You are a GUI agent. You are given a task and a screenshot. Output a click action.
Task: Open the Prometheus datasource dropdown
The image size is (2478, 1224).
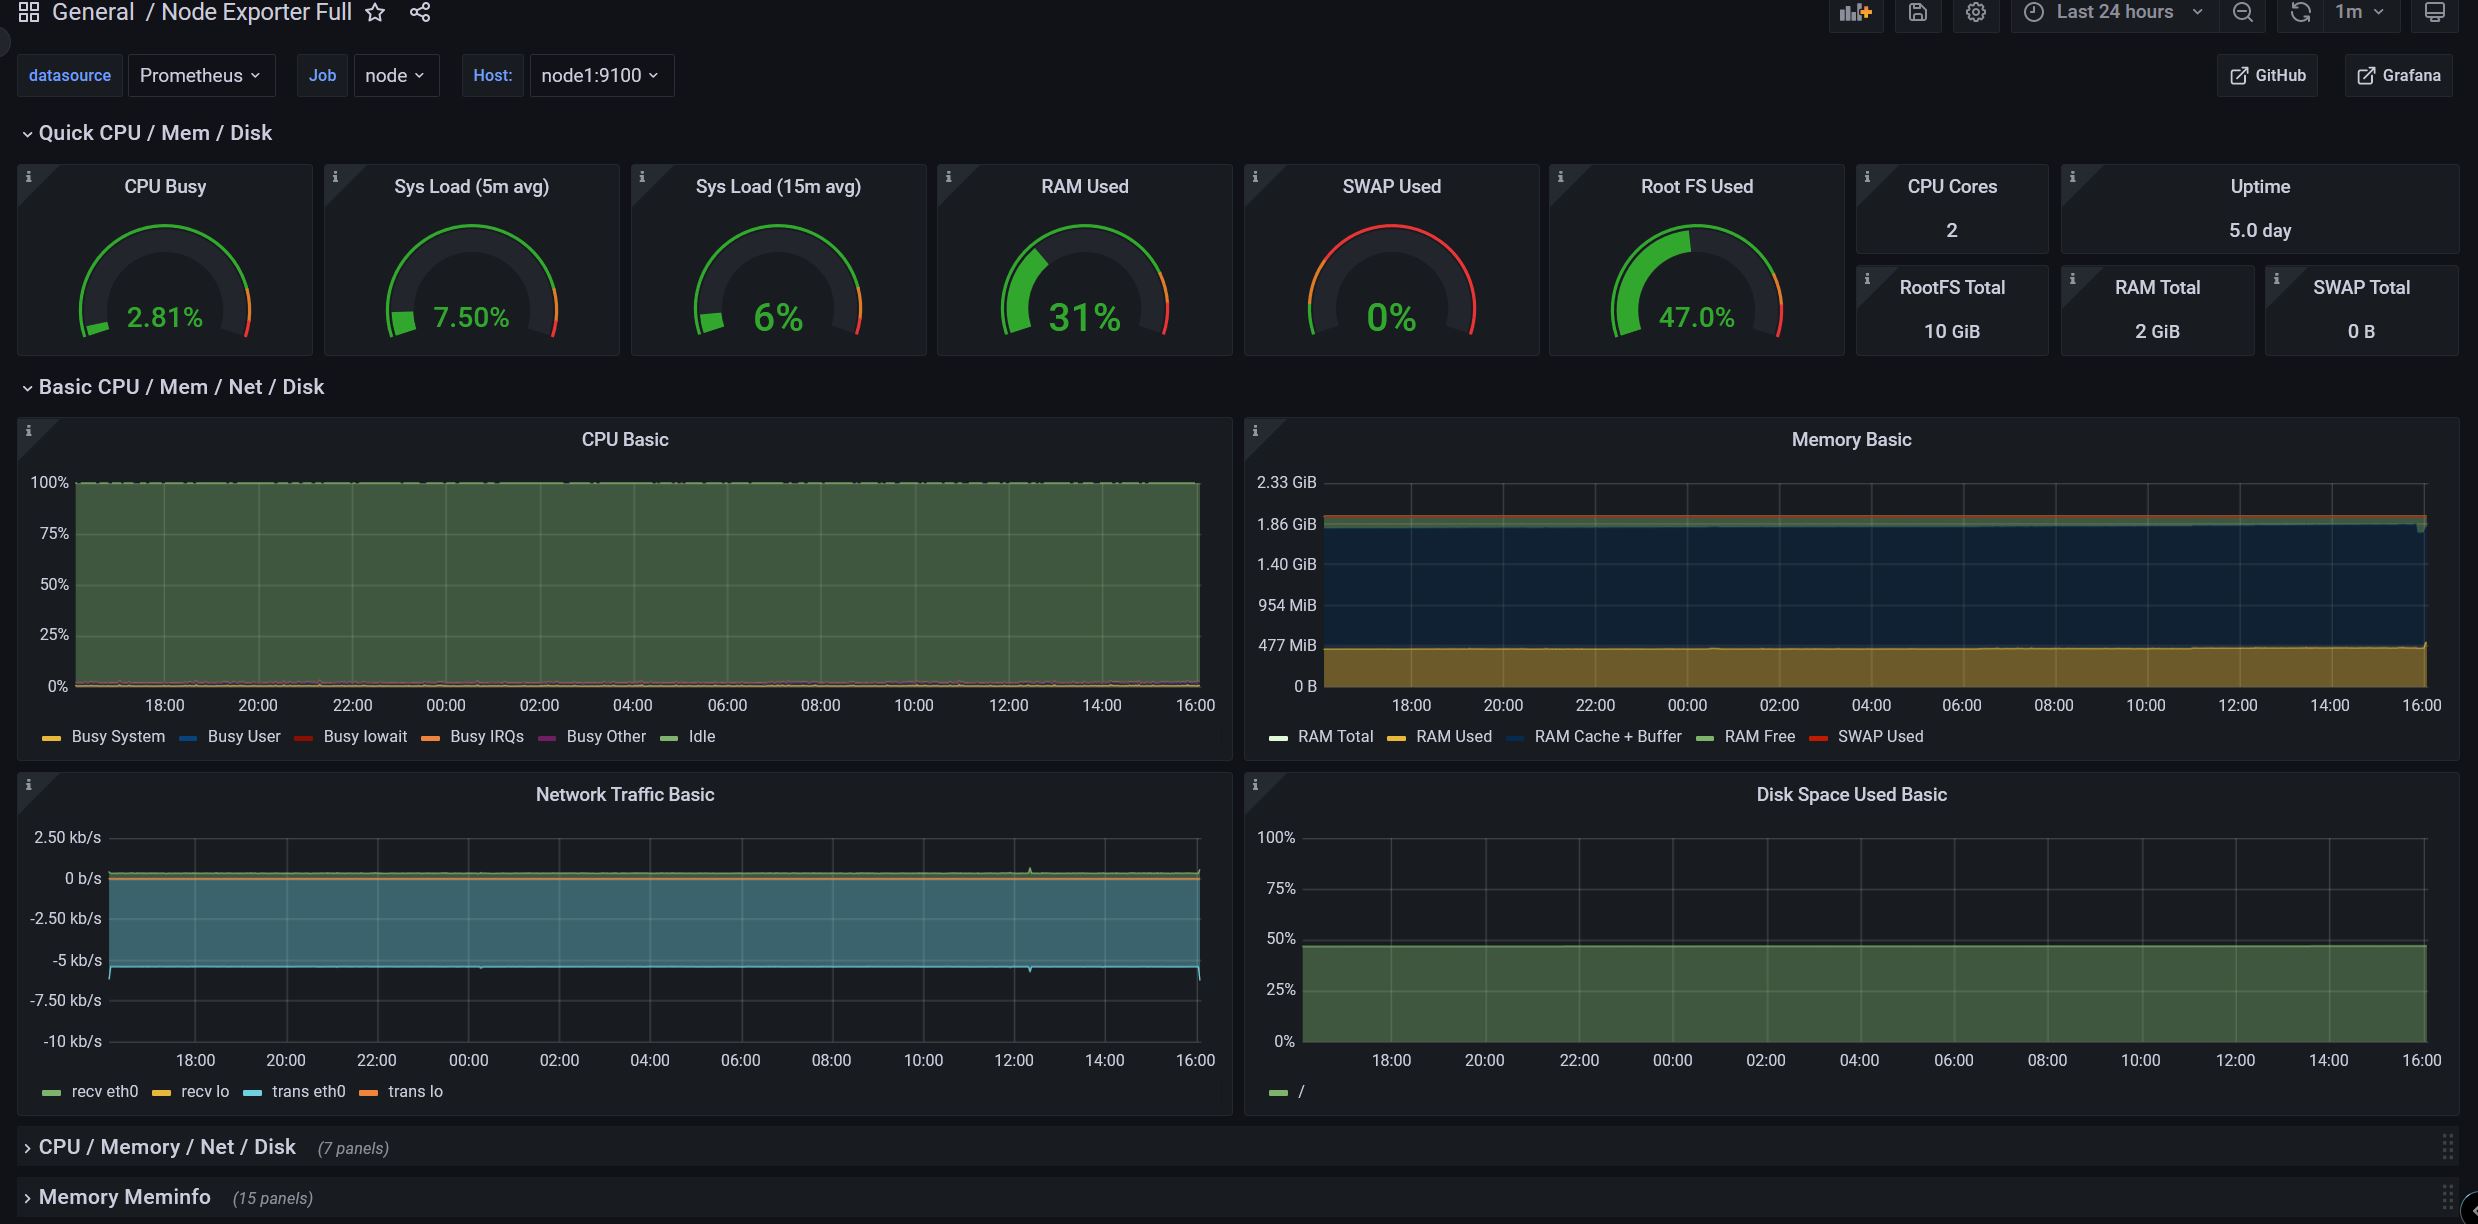[201, 76]
